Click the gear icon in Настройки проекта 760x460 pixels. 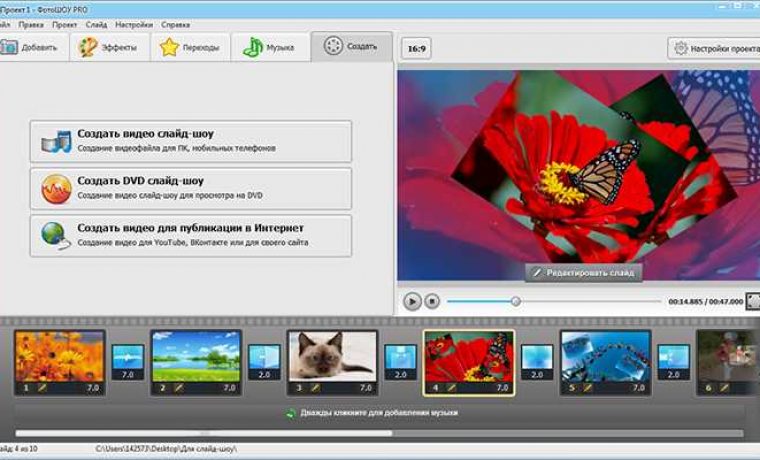point(681,48)
